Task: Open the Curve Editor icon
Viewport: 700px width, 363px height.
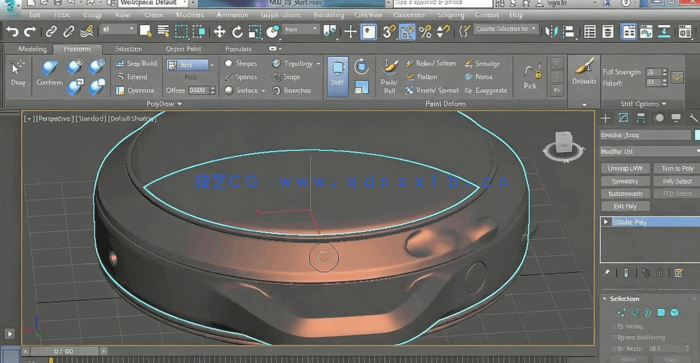Action: pos(646,32)
